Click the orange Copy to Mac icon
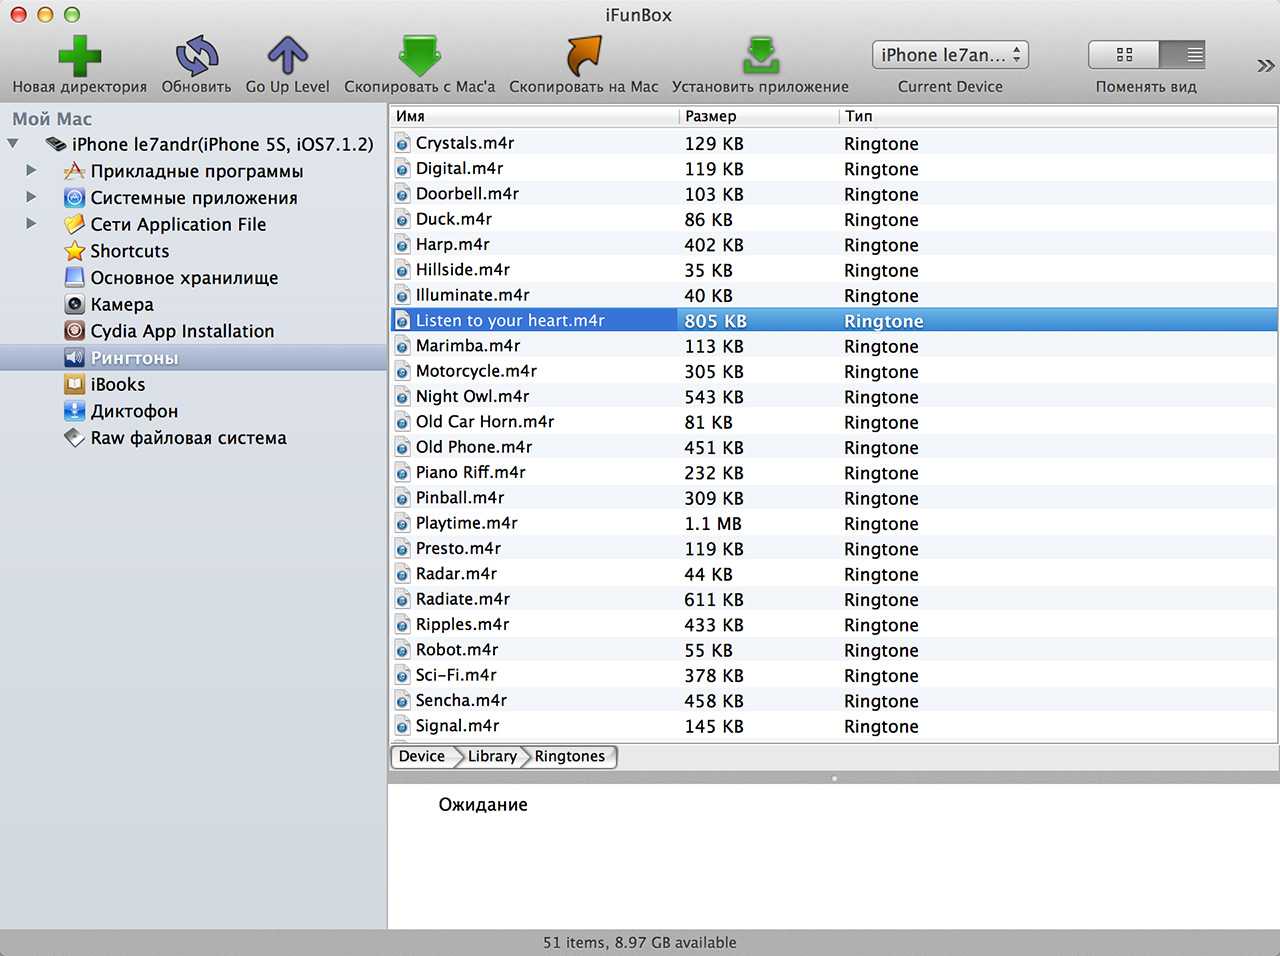Viewport: 1280px width, 956px height. point(583,56)
